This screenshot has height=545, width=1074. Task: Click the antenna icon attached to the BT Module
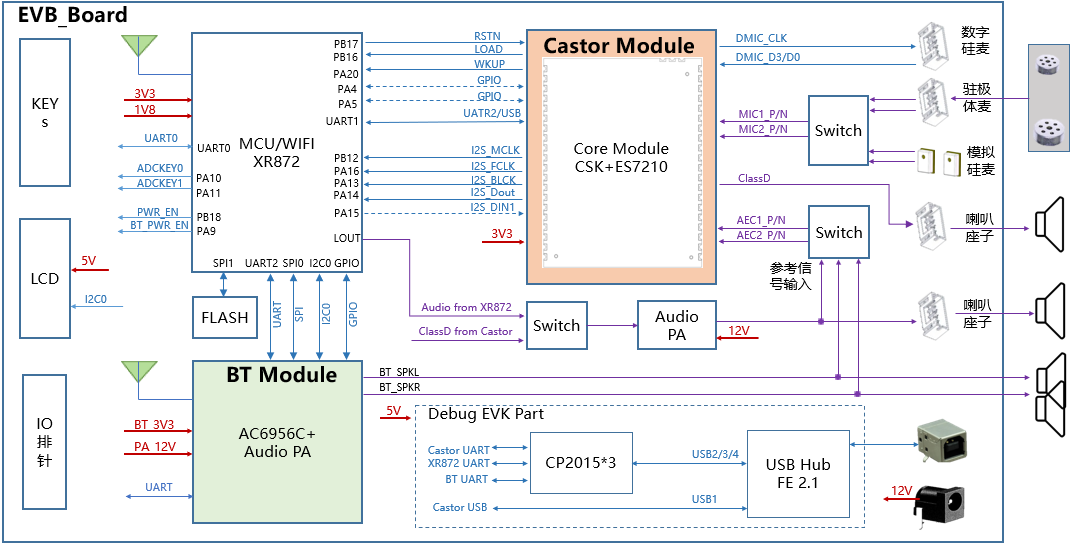(x=139, y=372)
